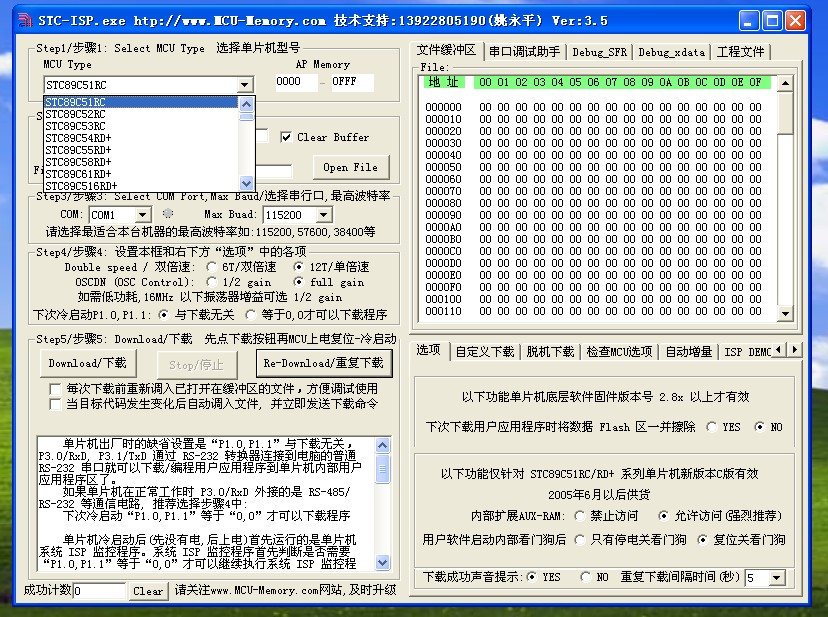
Task: Switch to the 自定义下载 tab
Action: [x=485, y=352]
